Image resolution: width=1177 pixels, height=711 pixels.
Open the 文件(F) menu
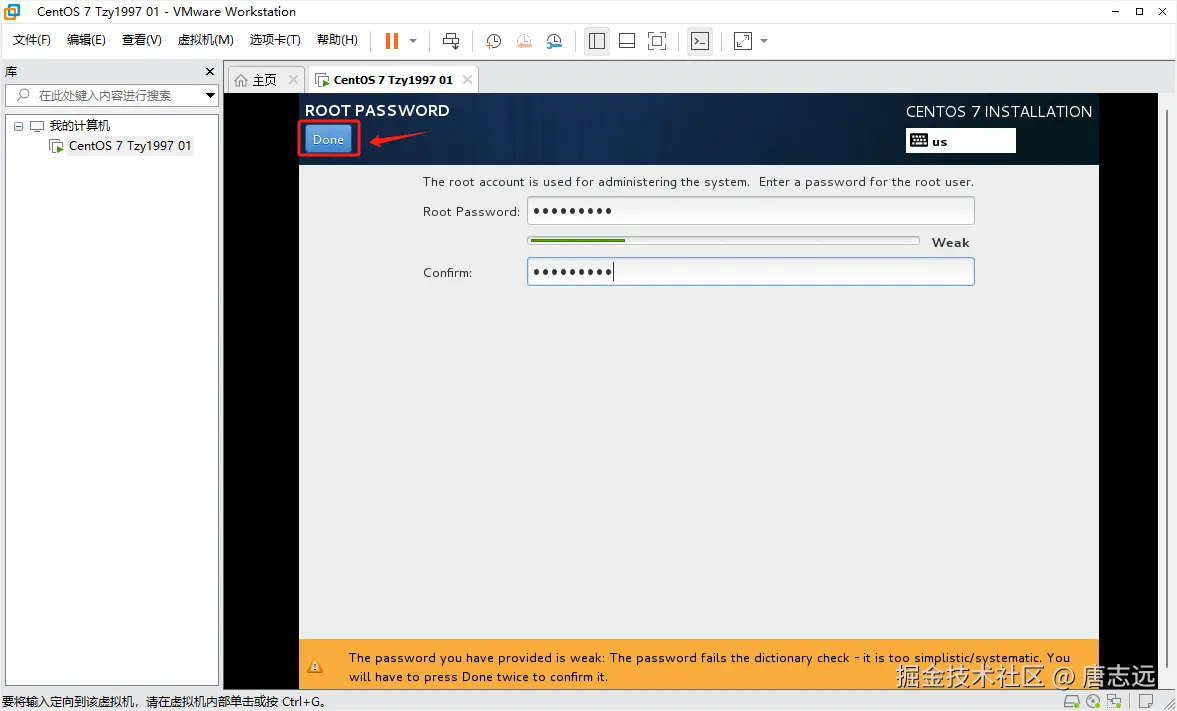coord(32,40)
